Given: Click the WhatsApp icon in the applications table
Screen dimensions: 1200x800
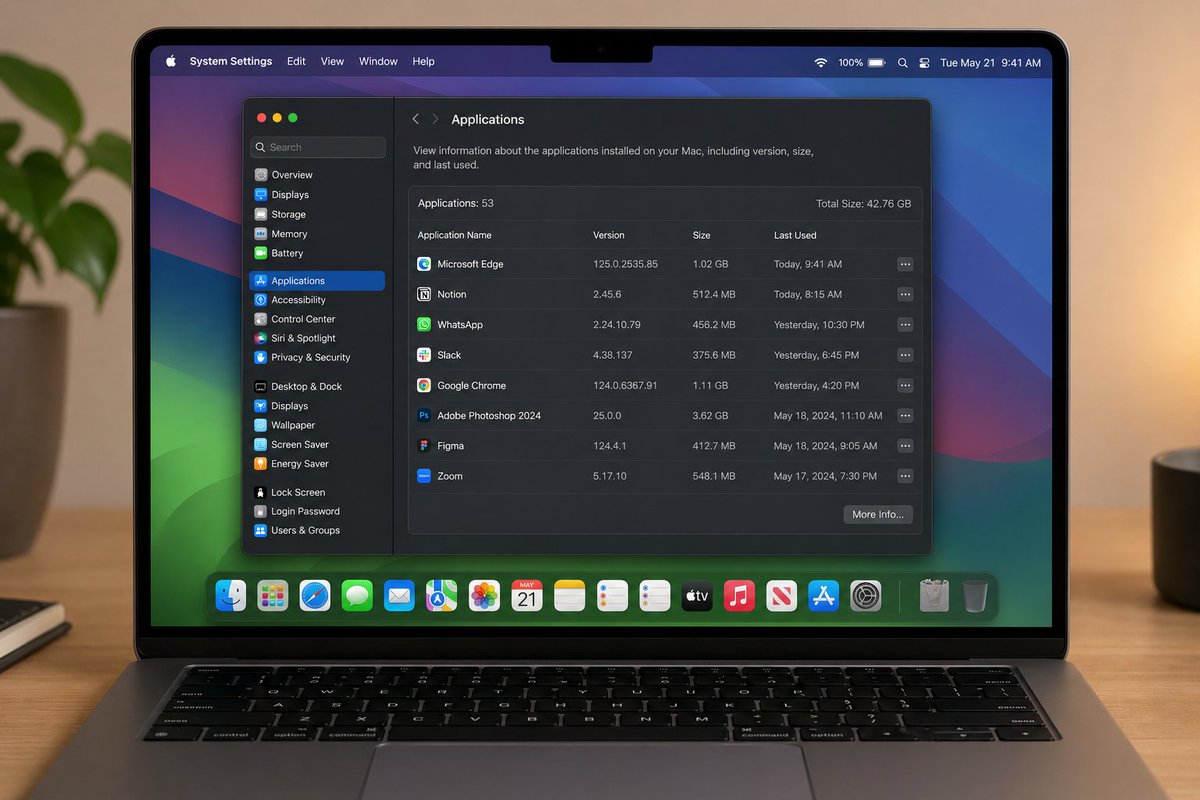Looking at the screenshot, I should (424, 325).
